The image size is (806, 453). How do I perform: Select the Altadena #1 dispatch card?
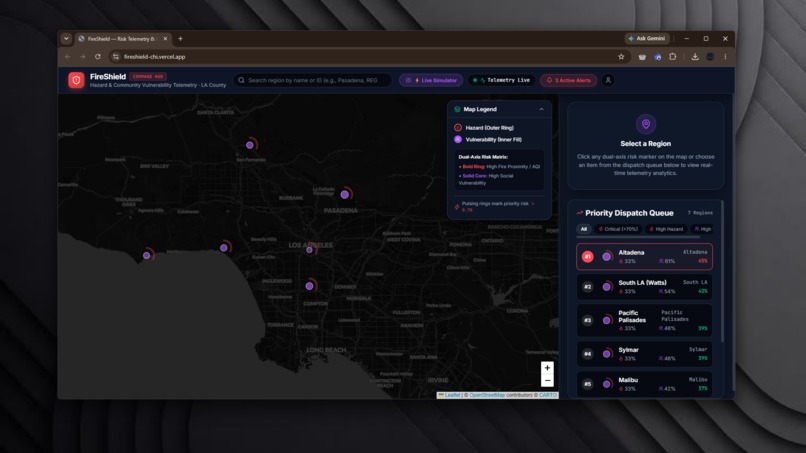coord(645,257)
